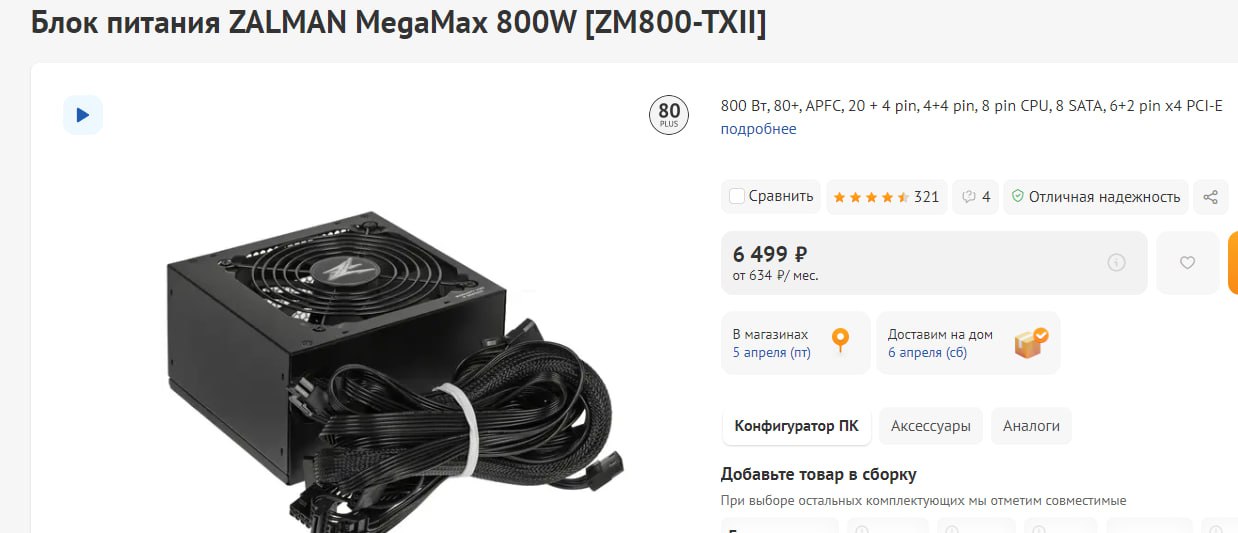The height and width of the screenshot is (533, 1238).
Task: Switch to the Аналоги tab
Action: [1031, 426]
